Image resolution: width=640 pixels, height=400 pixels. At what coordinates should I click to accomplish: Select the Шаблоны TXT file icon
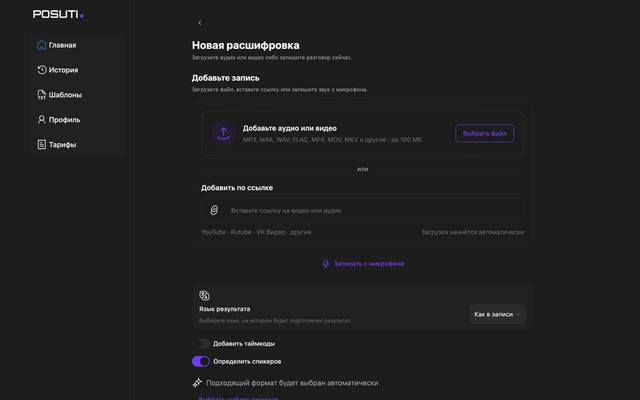(42, 95)
